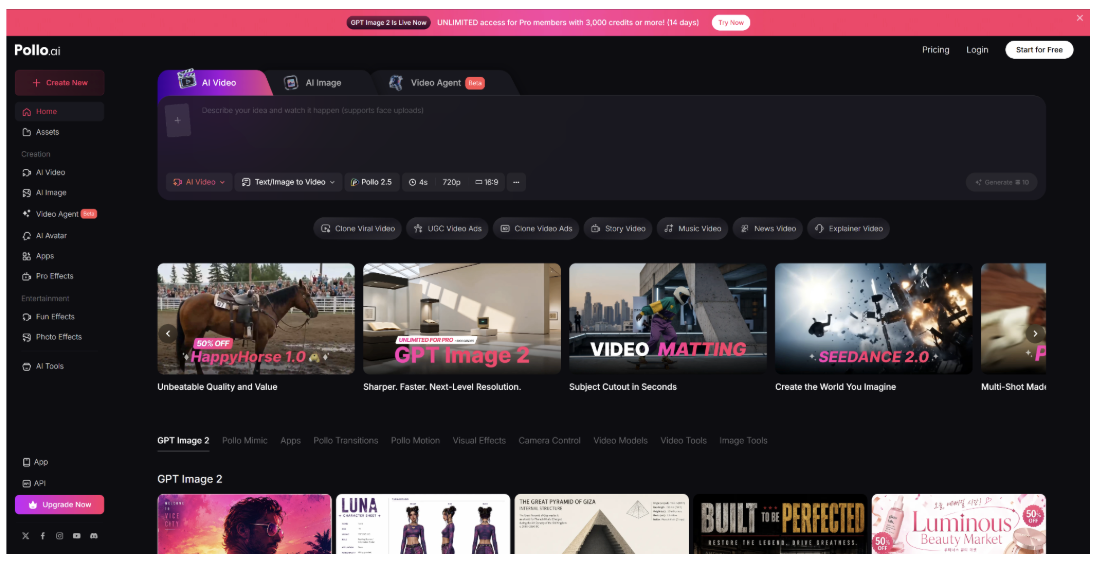Choose the Clone Viral Video chip
The image size is (1104, 570).
click(358, 229)
